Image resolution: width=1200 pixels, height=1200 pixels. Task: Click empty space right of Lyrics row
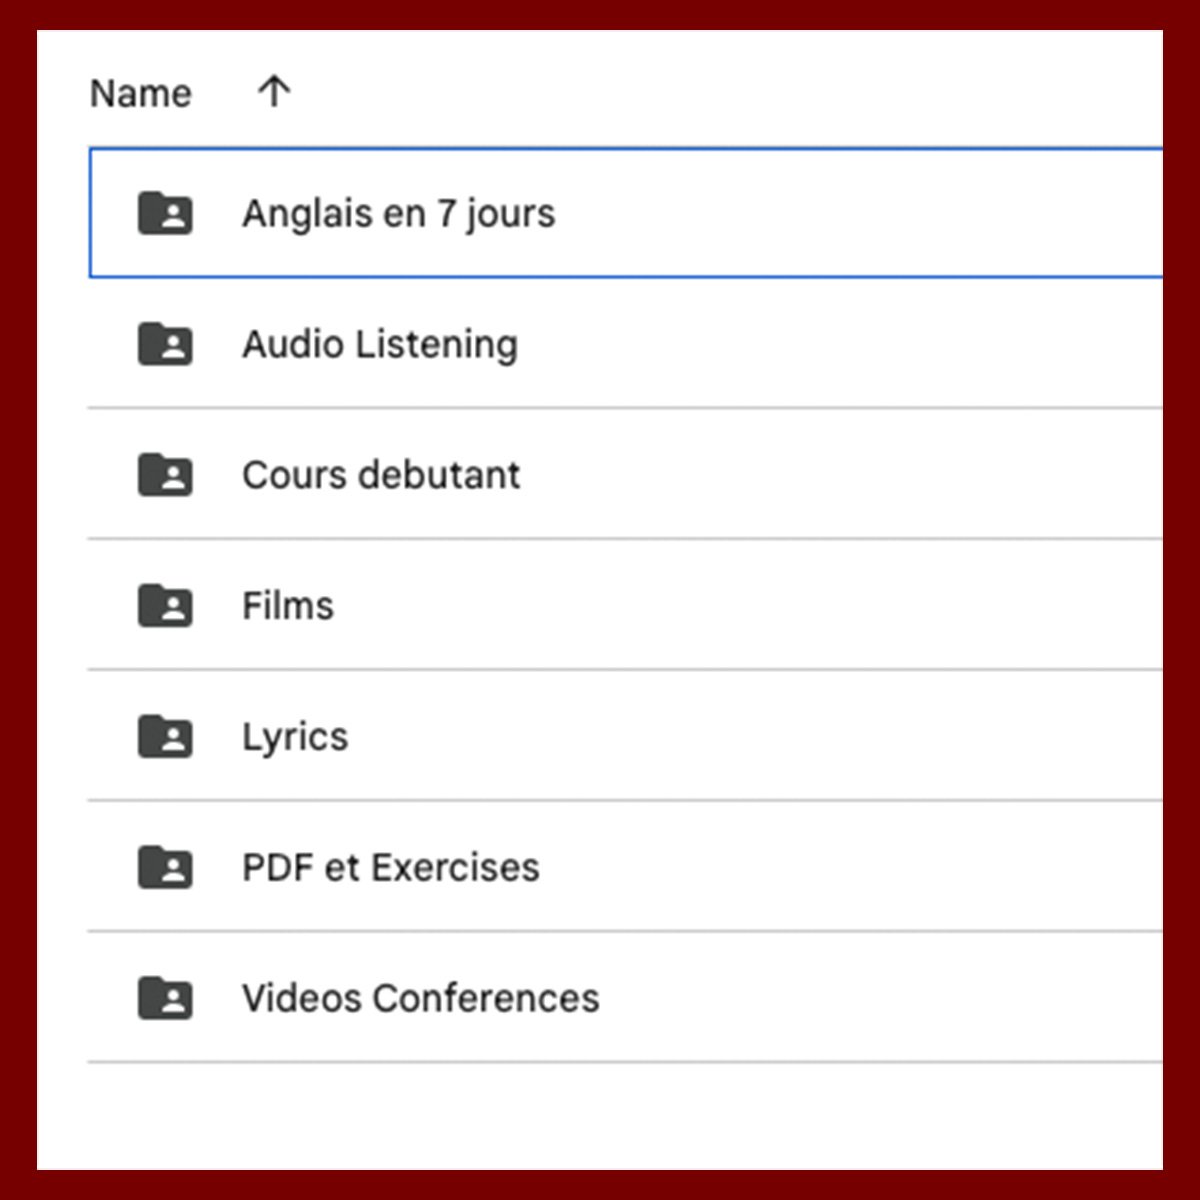[800, 737]
